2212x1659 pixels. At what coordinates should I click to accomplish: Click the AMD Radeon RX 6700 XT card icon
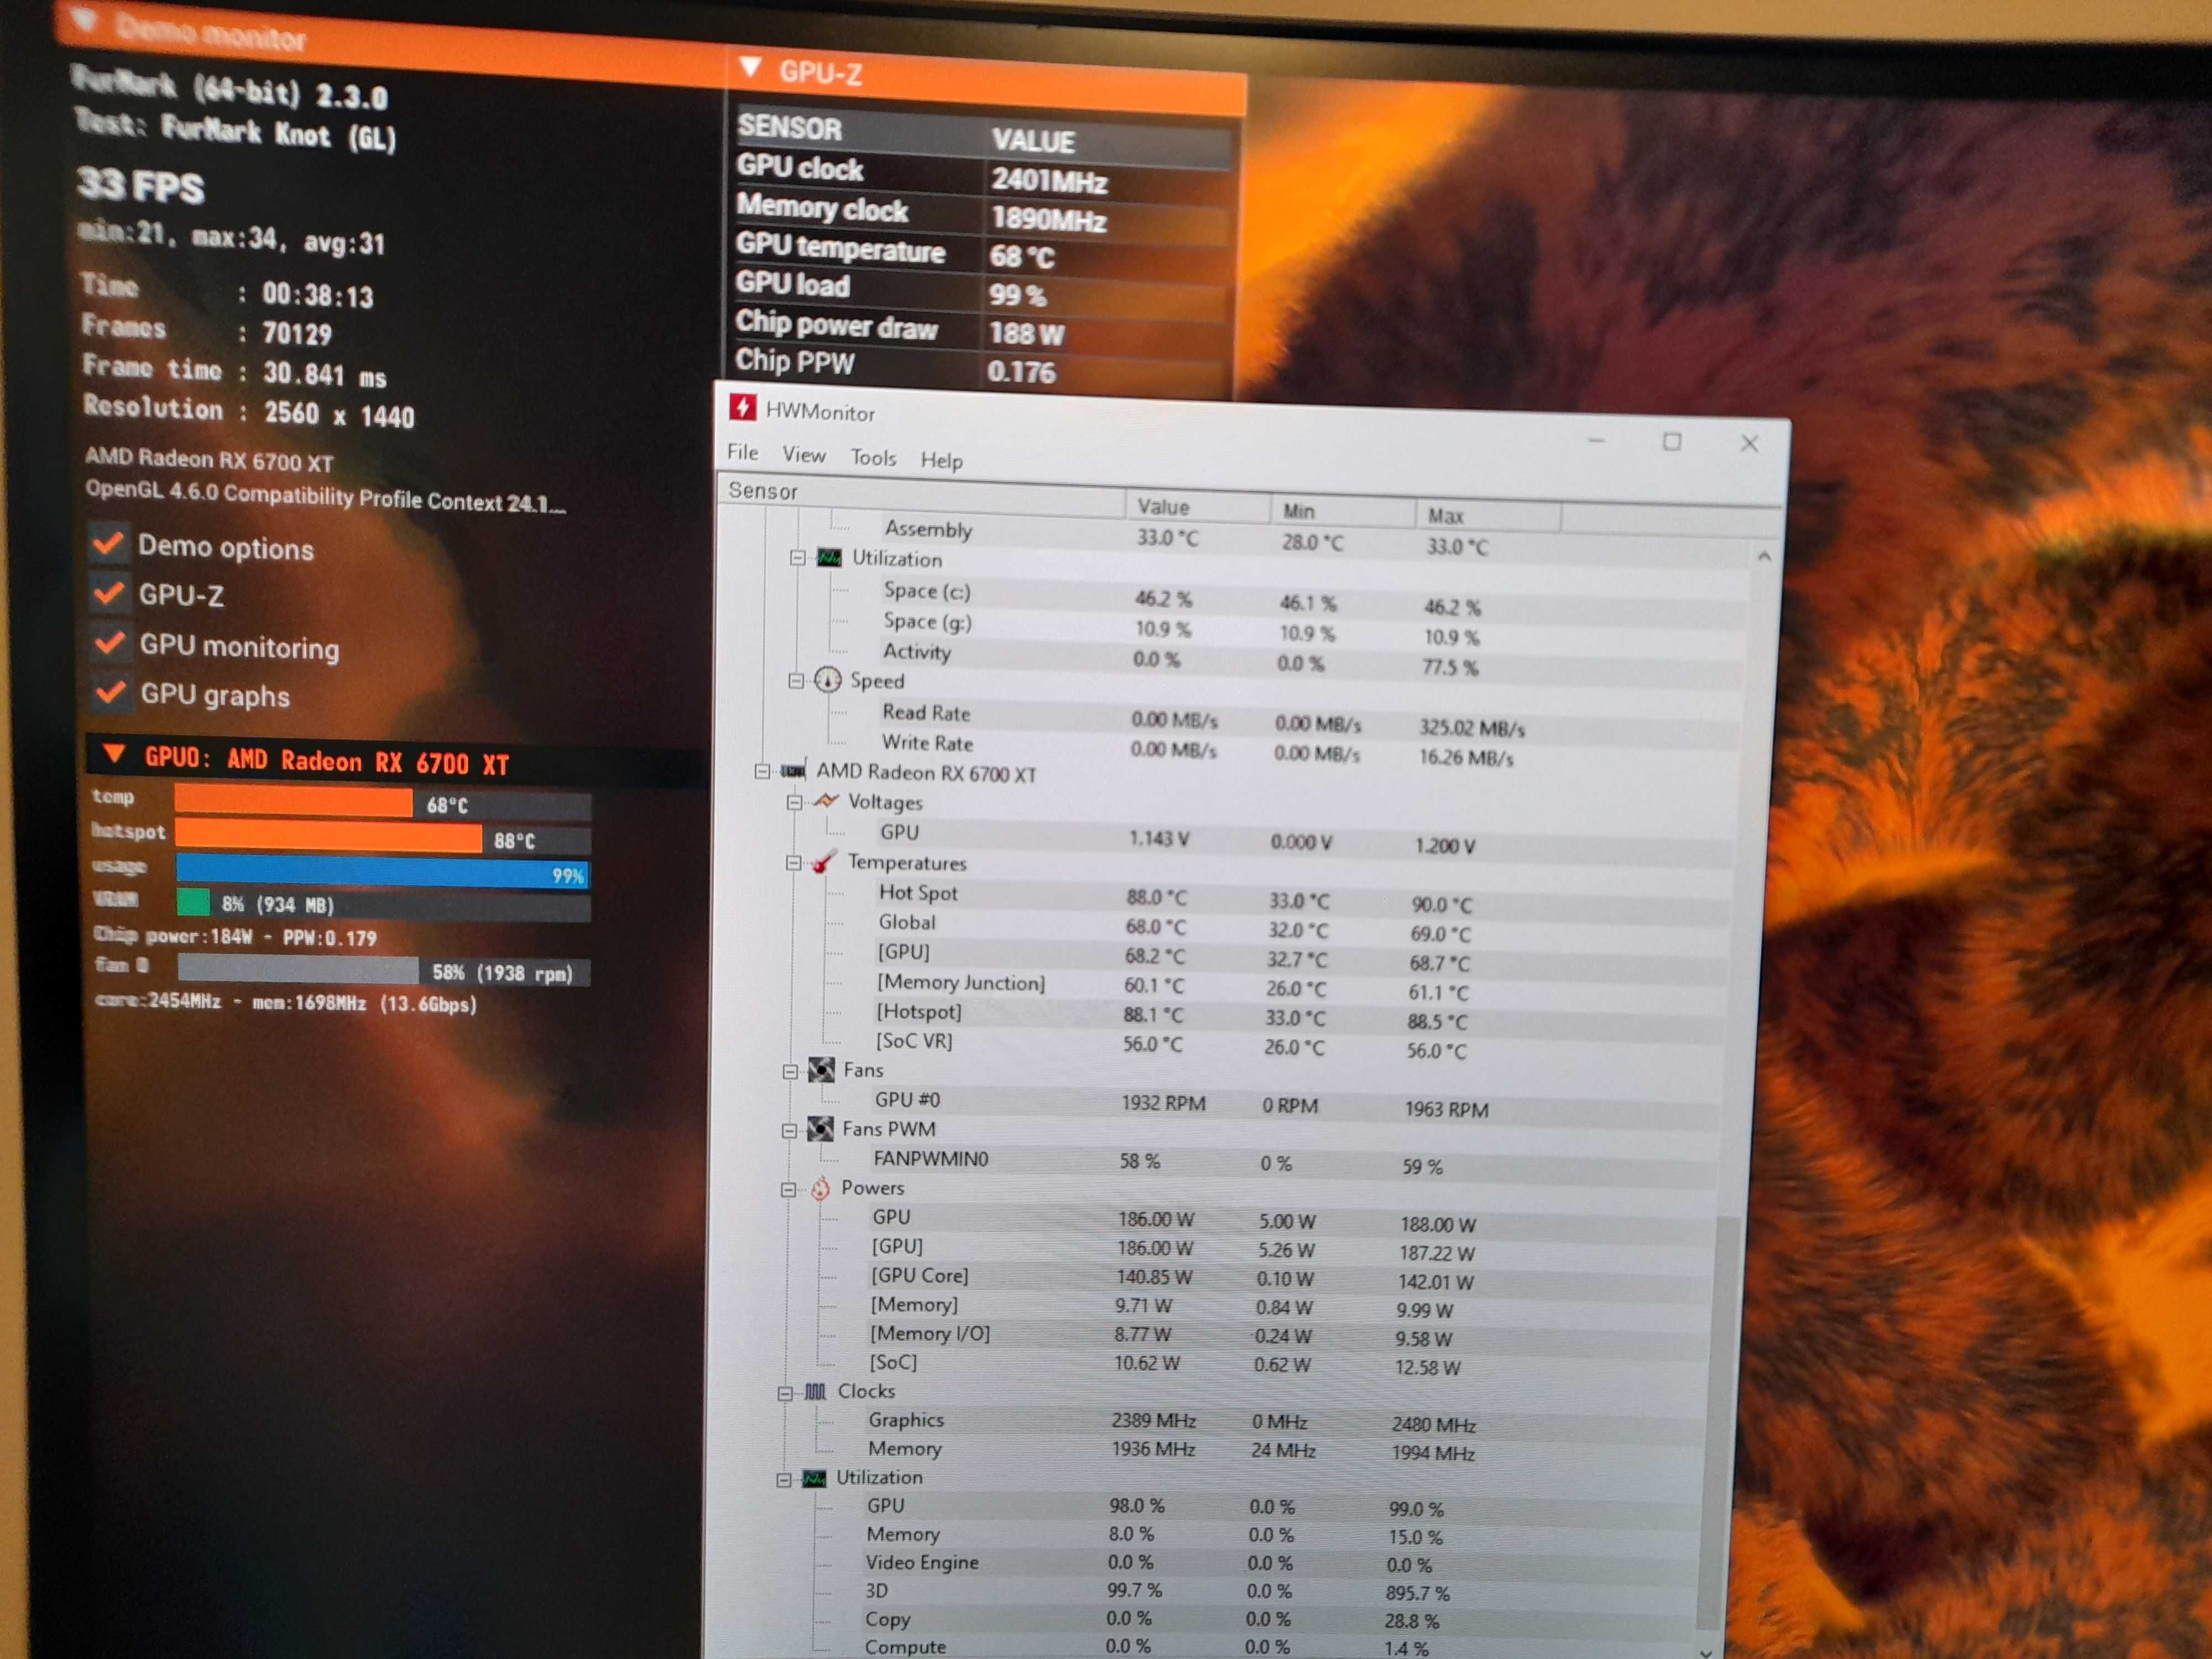[x=793, y=770]
